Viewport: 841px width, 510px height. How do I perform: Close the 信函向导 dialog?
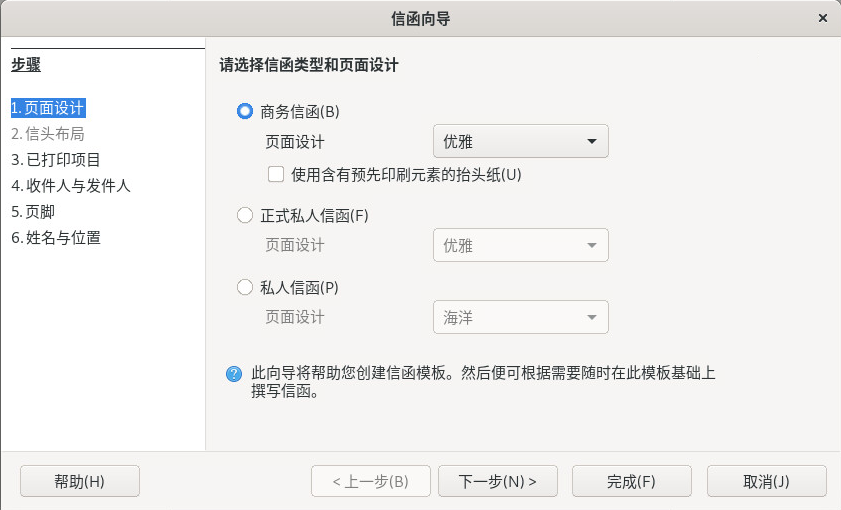(823, 18)
